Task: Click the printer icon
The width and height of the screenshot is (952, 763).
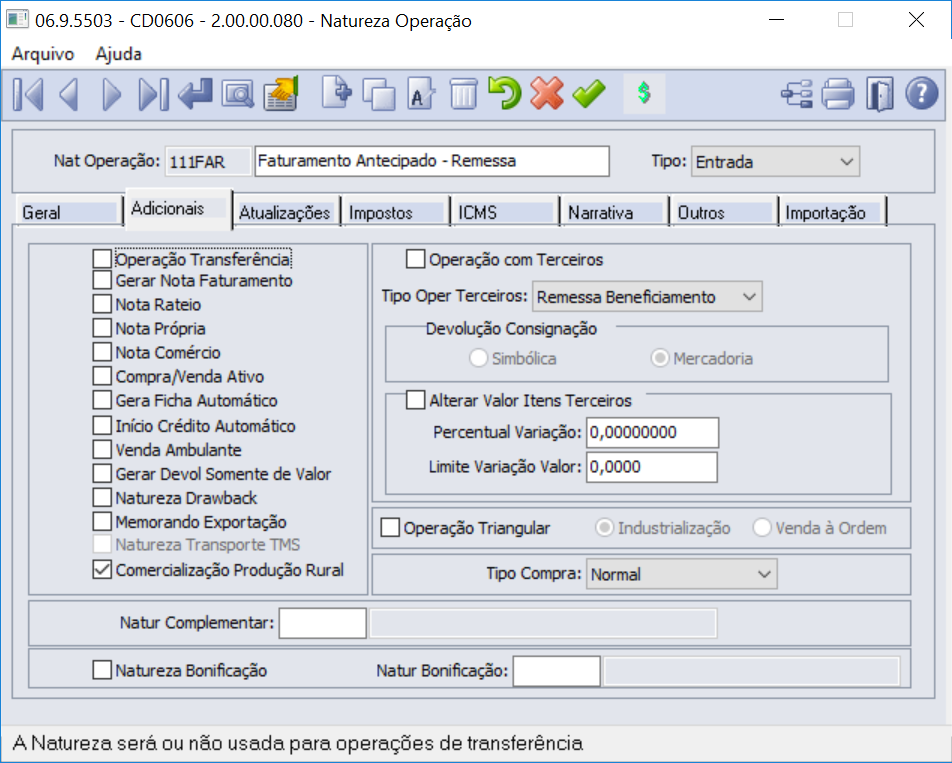Action: 838,94
